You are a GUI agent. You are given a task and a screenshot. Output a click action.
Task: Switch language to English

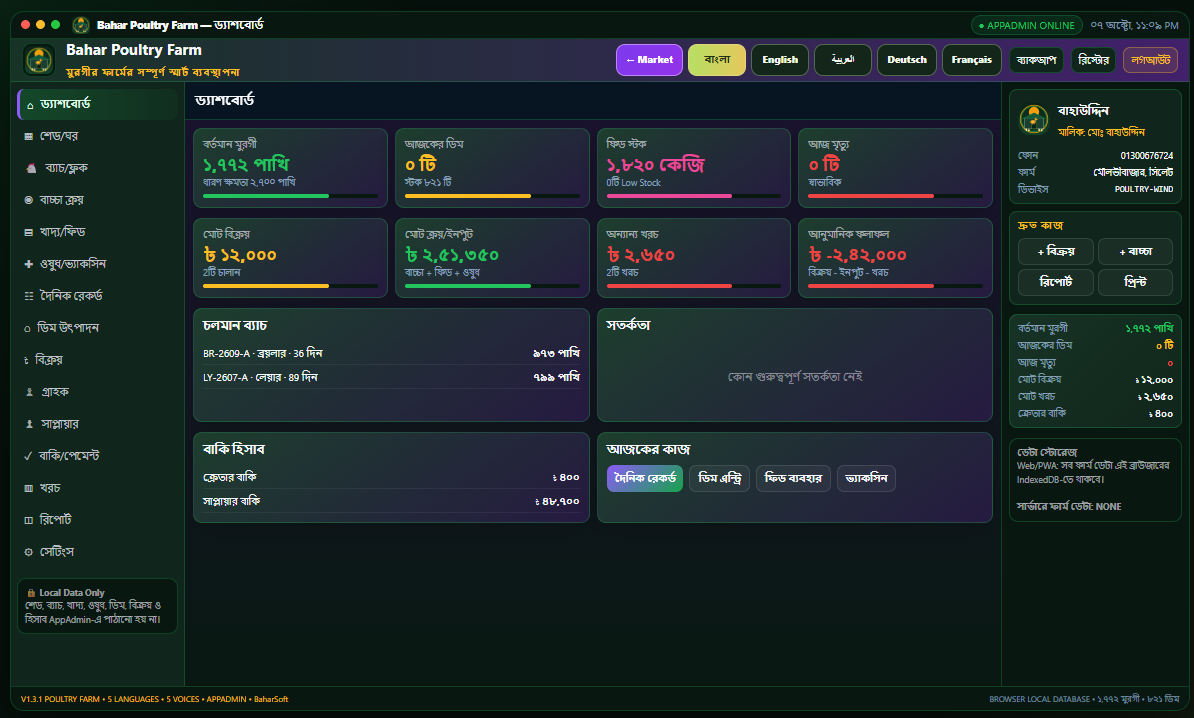point(780,60)
